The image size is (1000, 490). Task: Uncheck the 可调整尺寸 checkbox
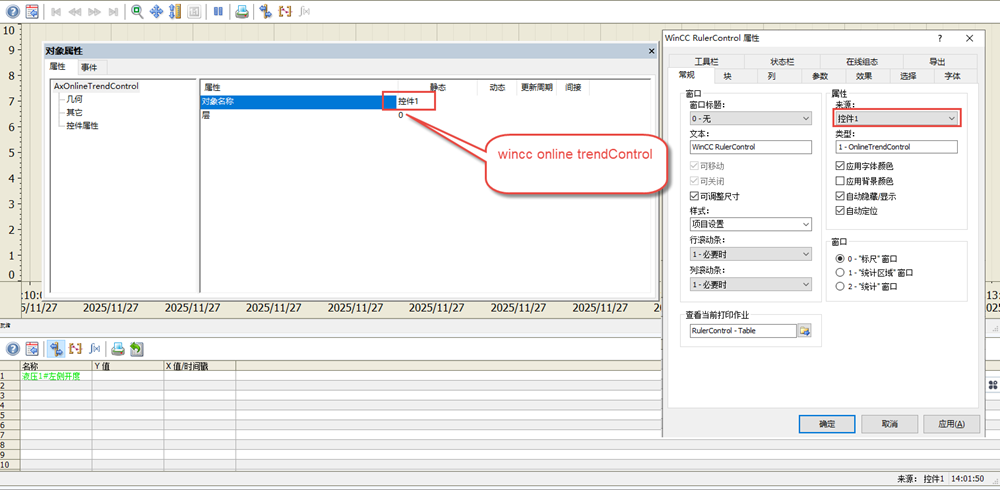695,196
